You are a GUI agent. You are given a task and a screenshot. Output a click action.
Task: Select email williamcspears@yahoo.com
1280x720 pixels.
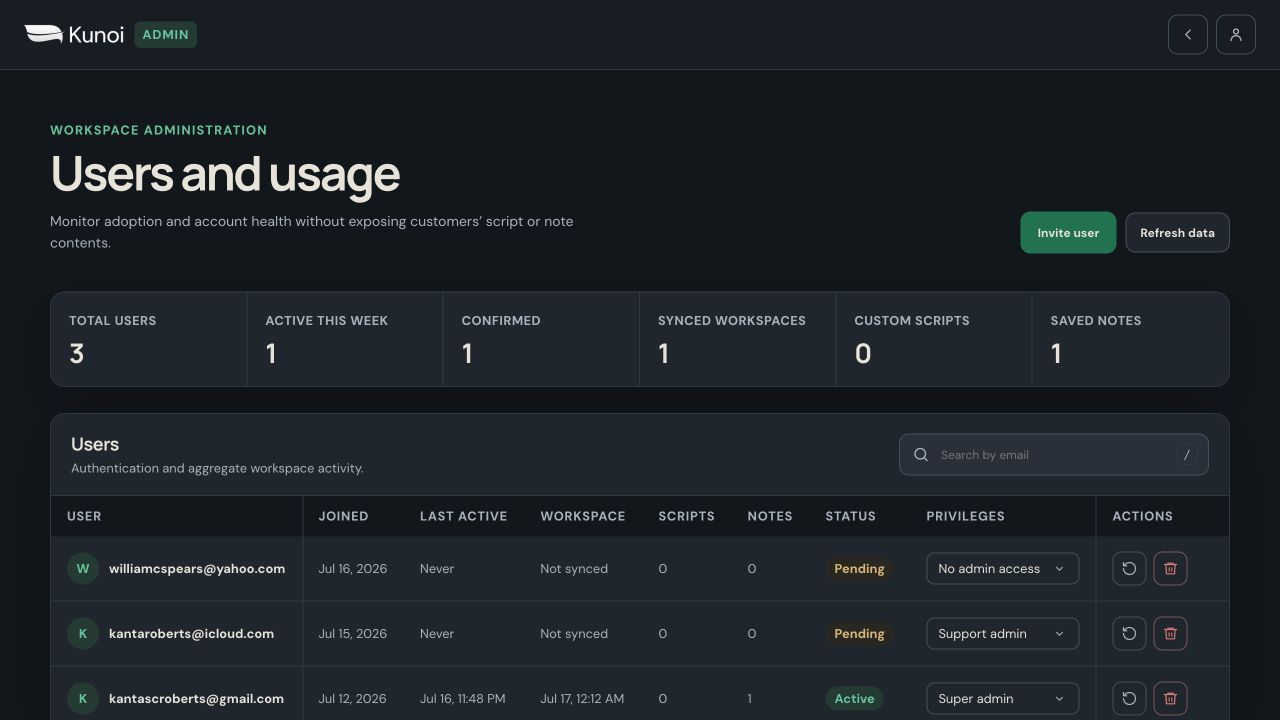197,569
